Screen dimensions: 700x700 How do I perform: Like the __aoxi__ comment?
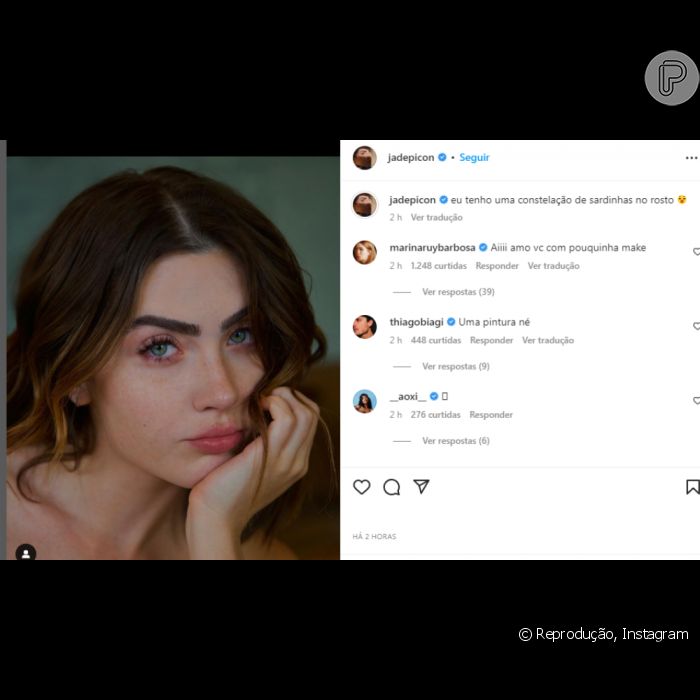coord(696,401)
